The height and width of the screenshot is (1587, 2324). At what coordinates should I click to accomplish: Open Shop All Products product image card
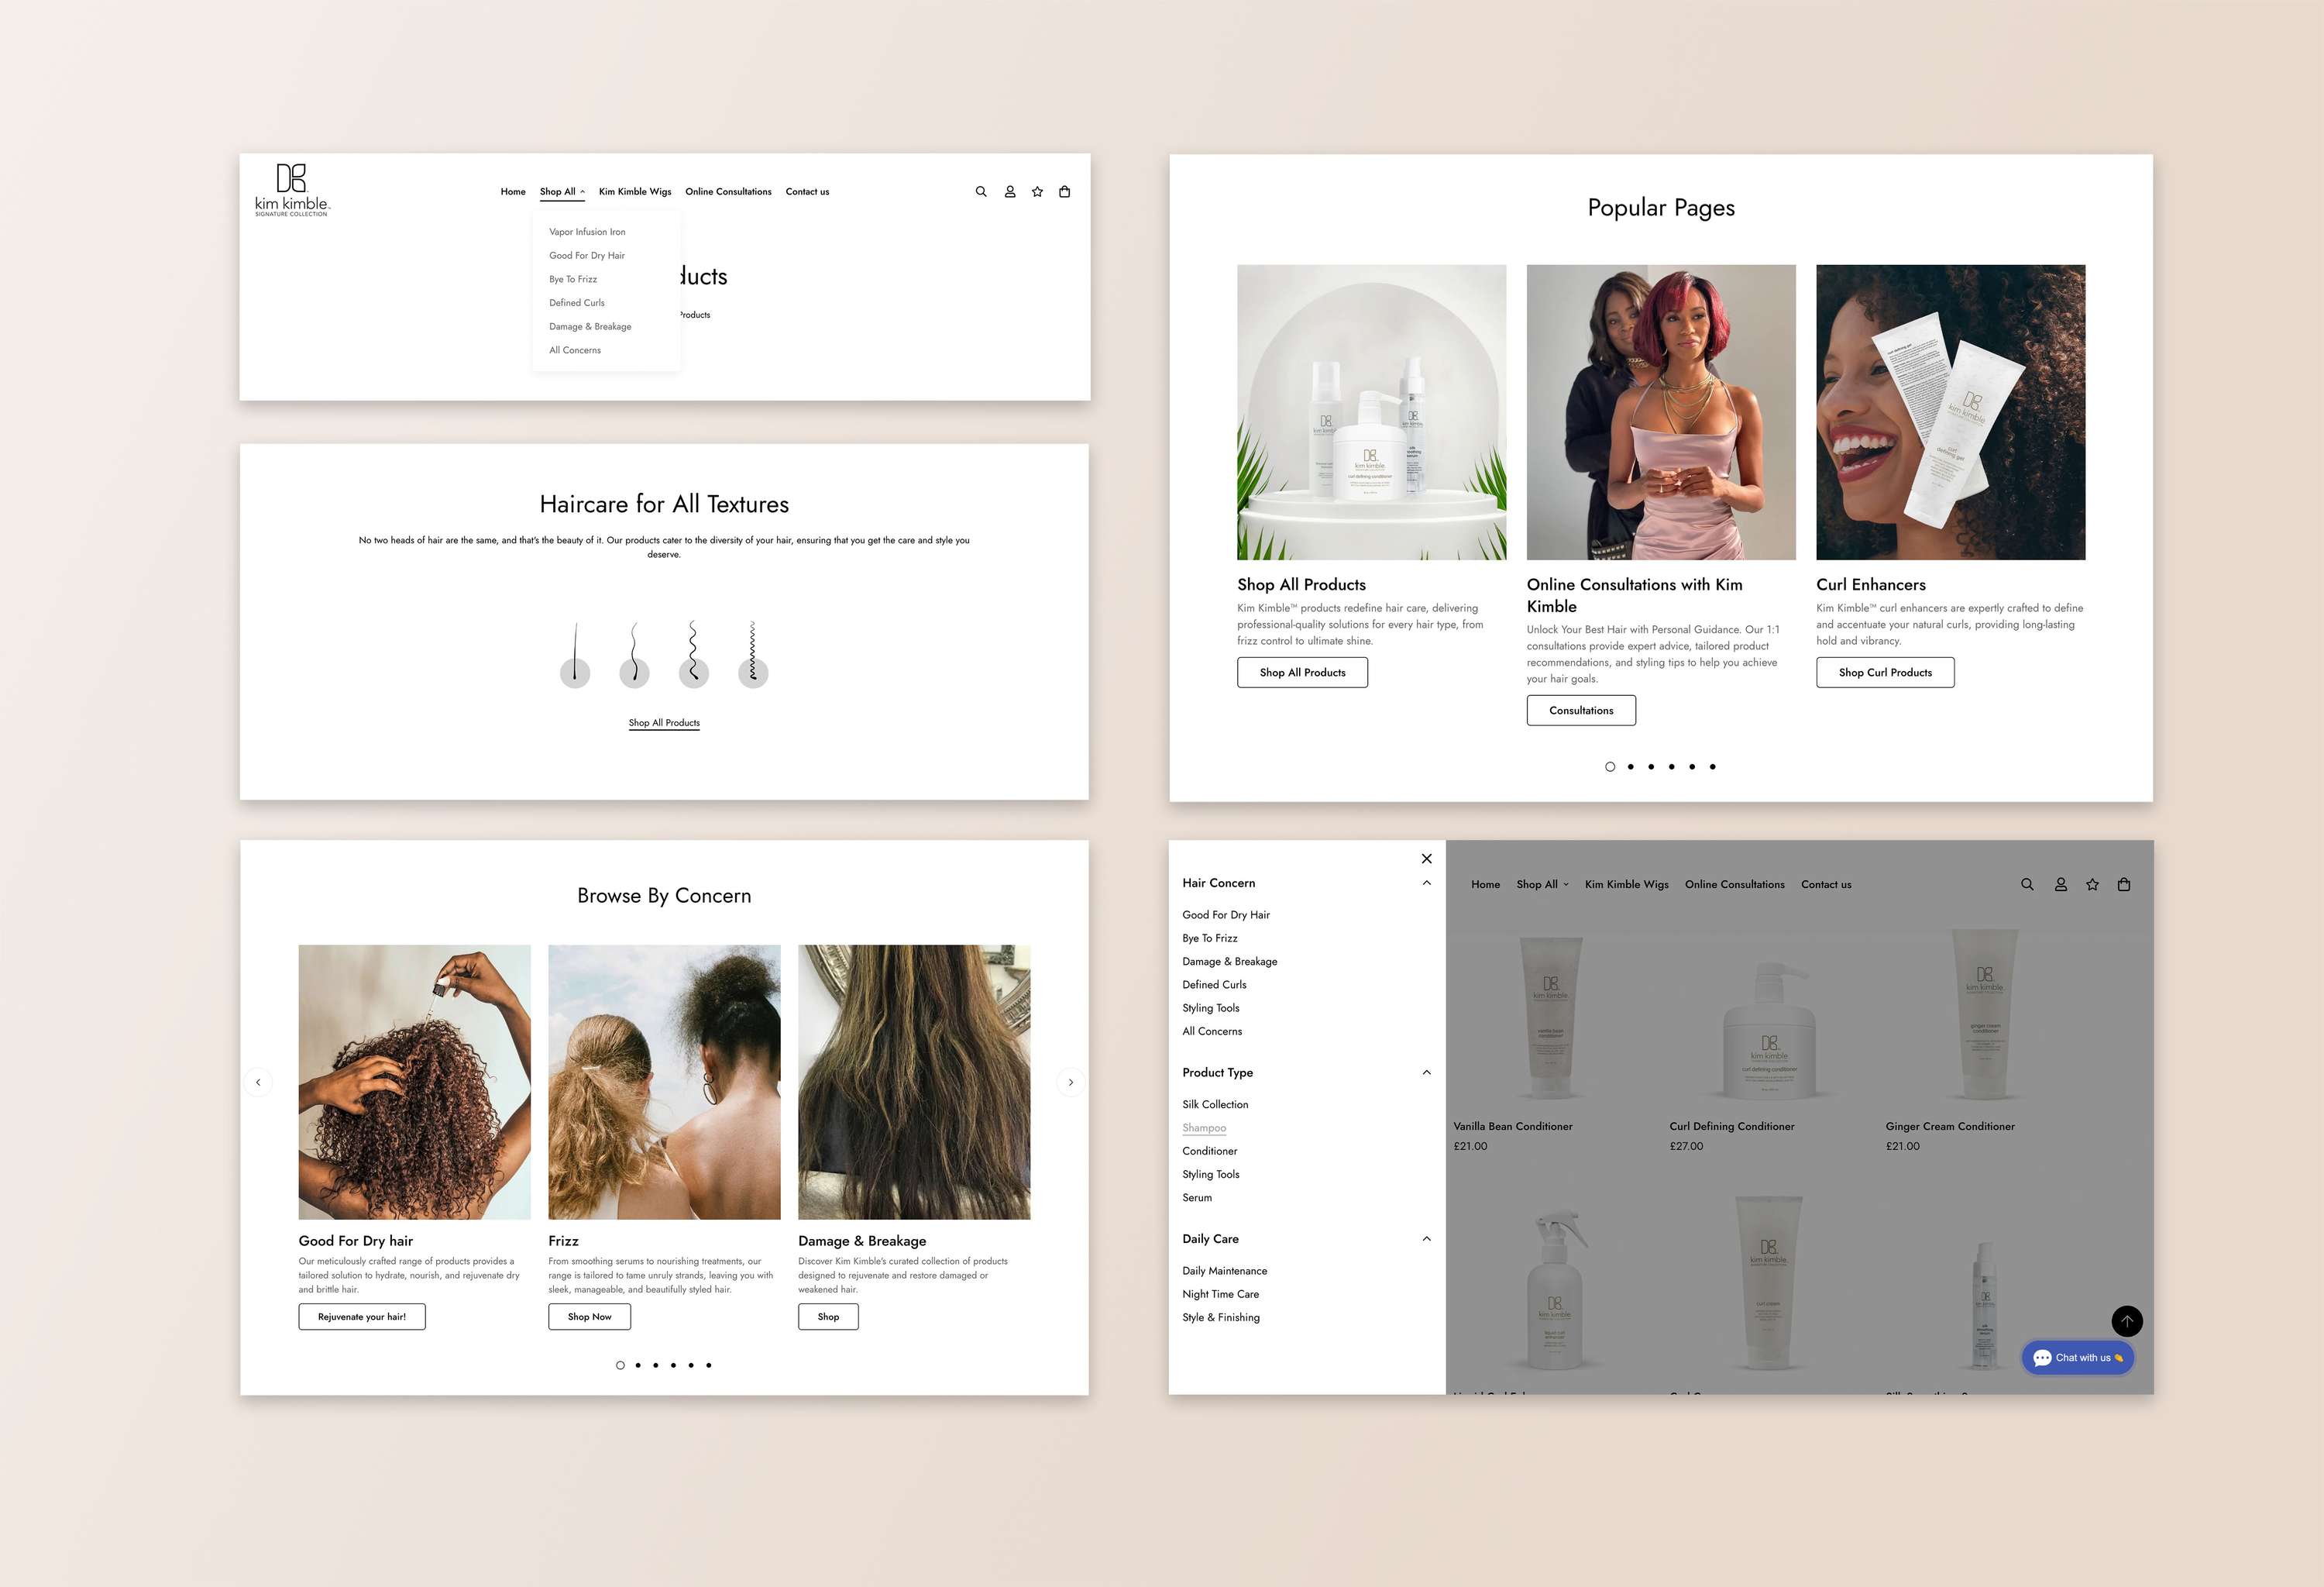coord(1371,412)
